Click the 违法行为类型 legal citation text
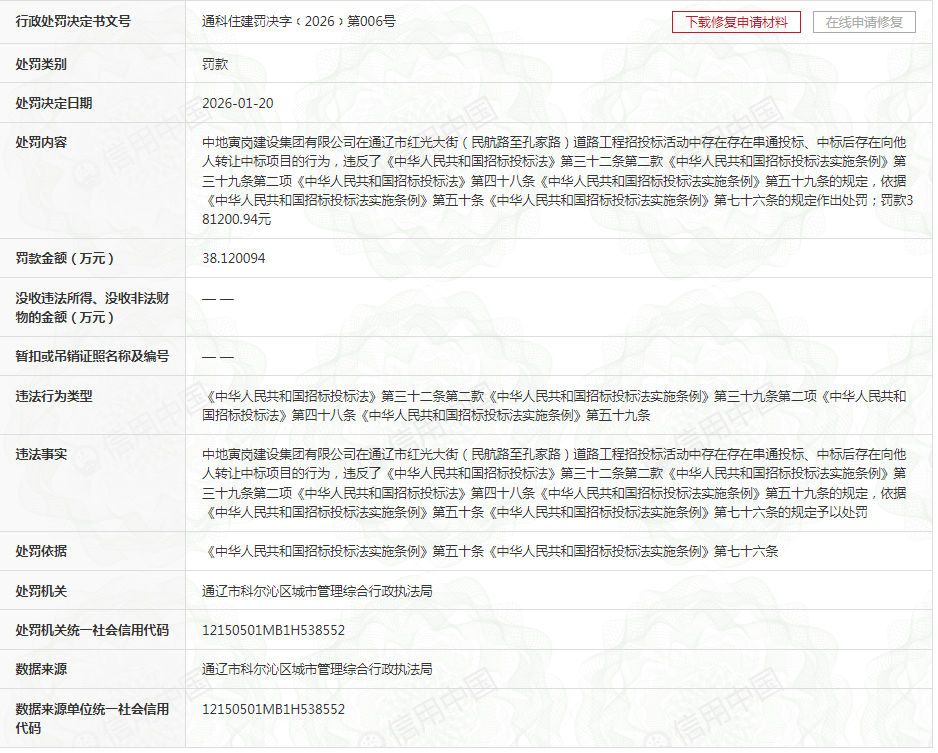 [x=554, y=405]
